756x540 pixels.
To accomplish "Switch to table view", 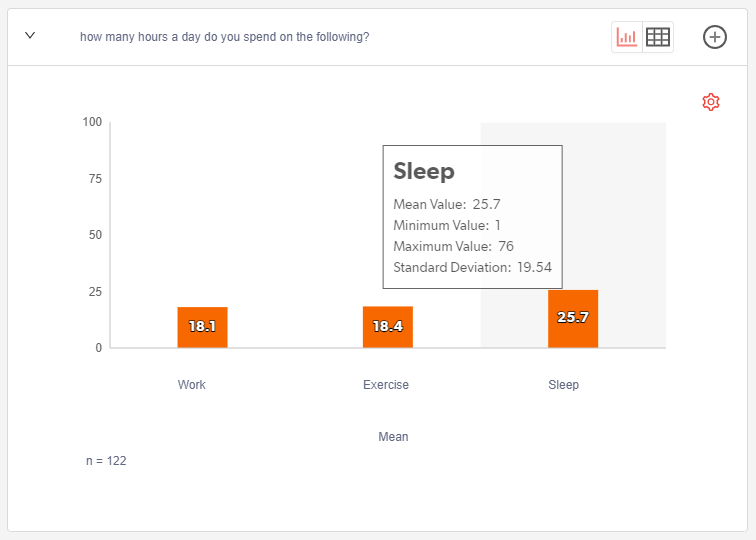I will point(658,37).
